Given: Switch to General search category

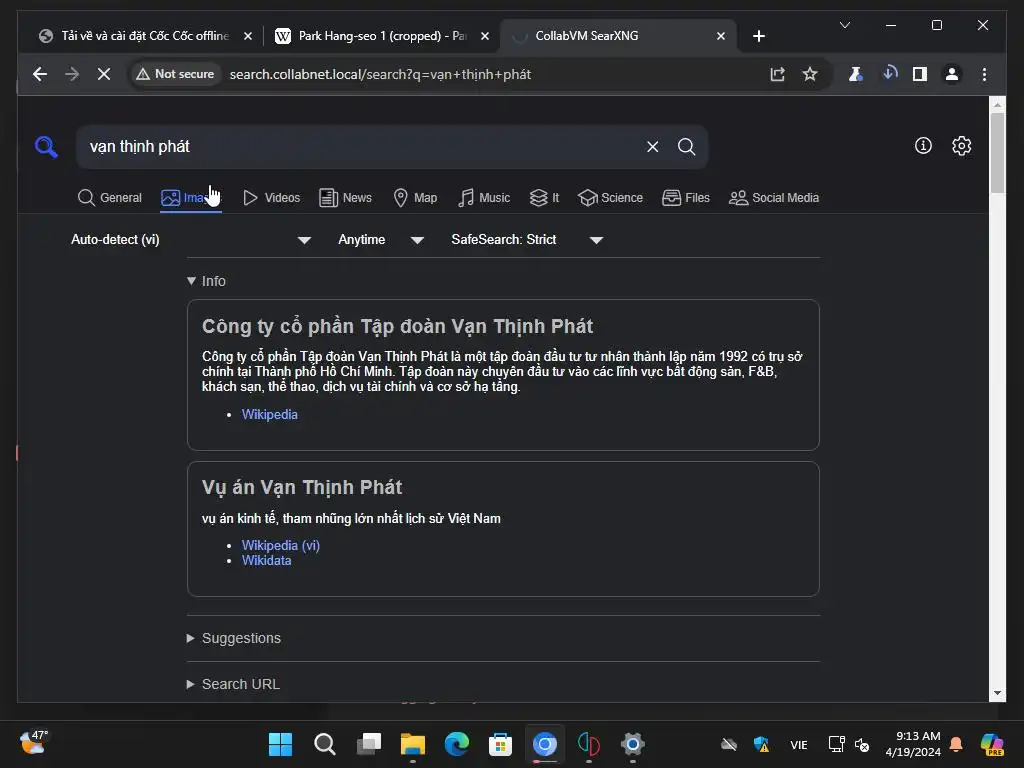Looking at the screenshot, I should tap(110, 197).
